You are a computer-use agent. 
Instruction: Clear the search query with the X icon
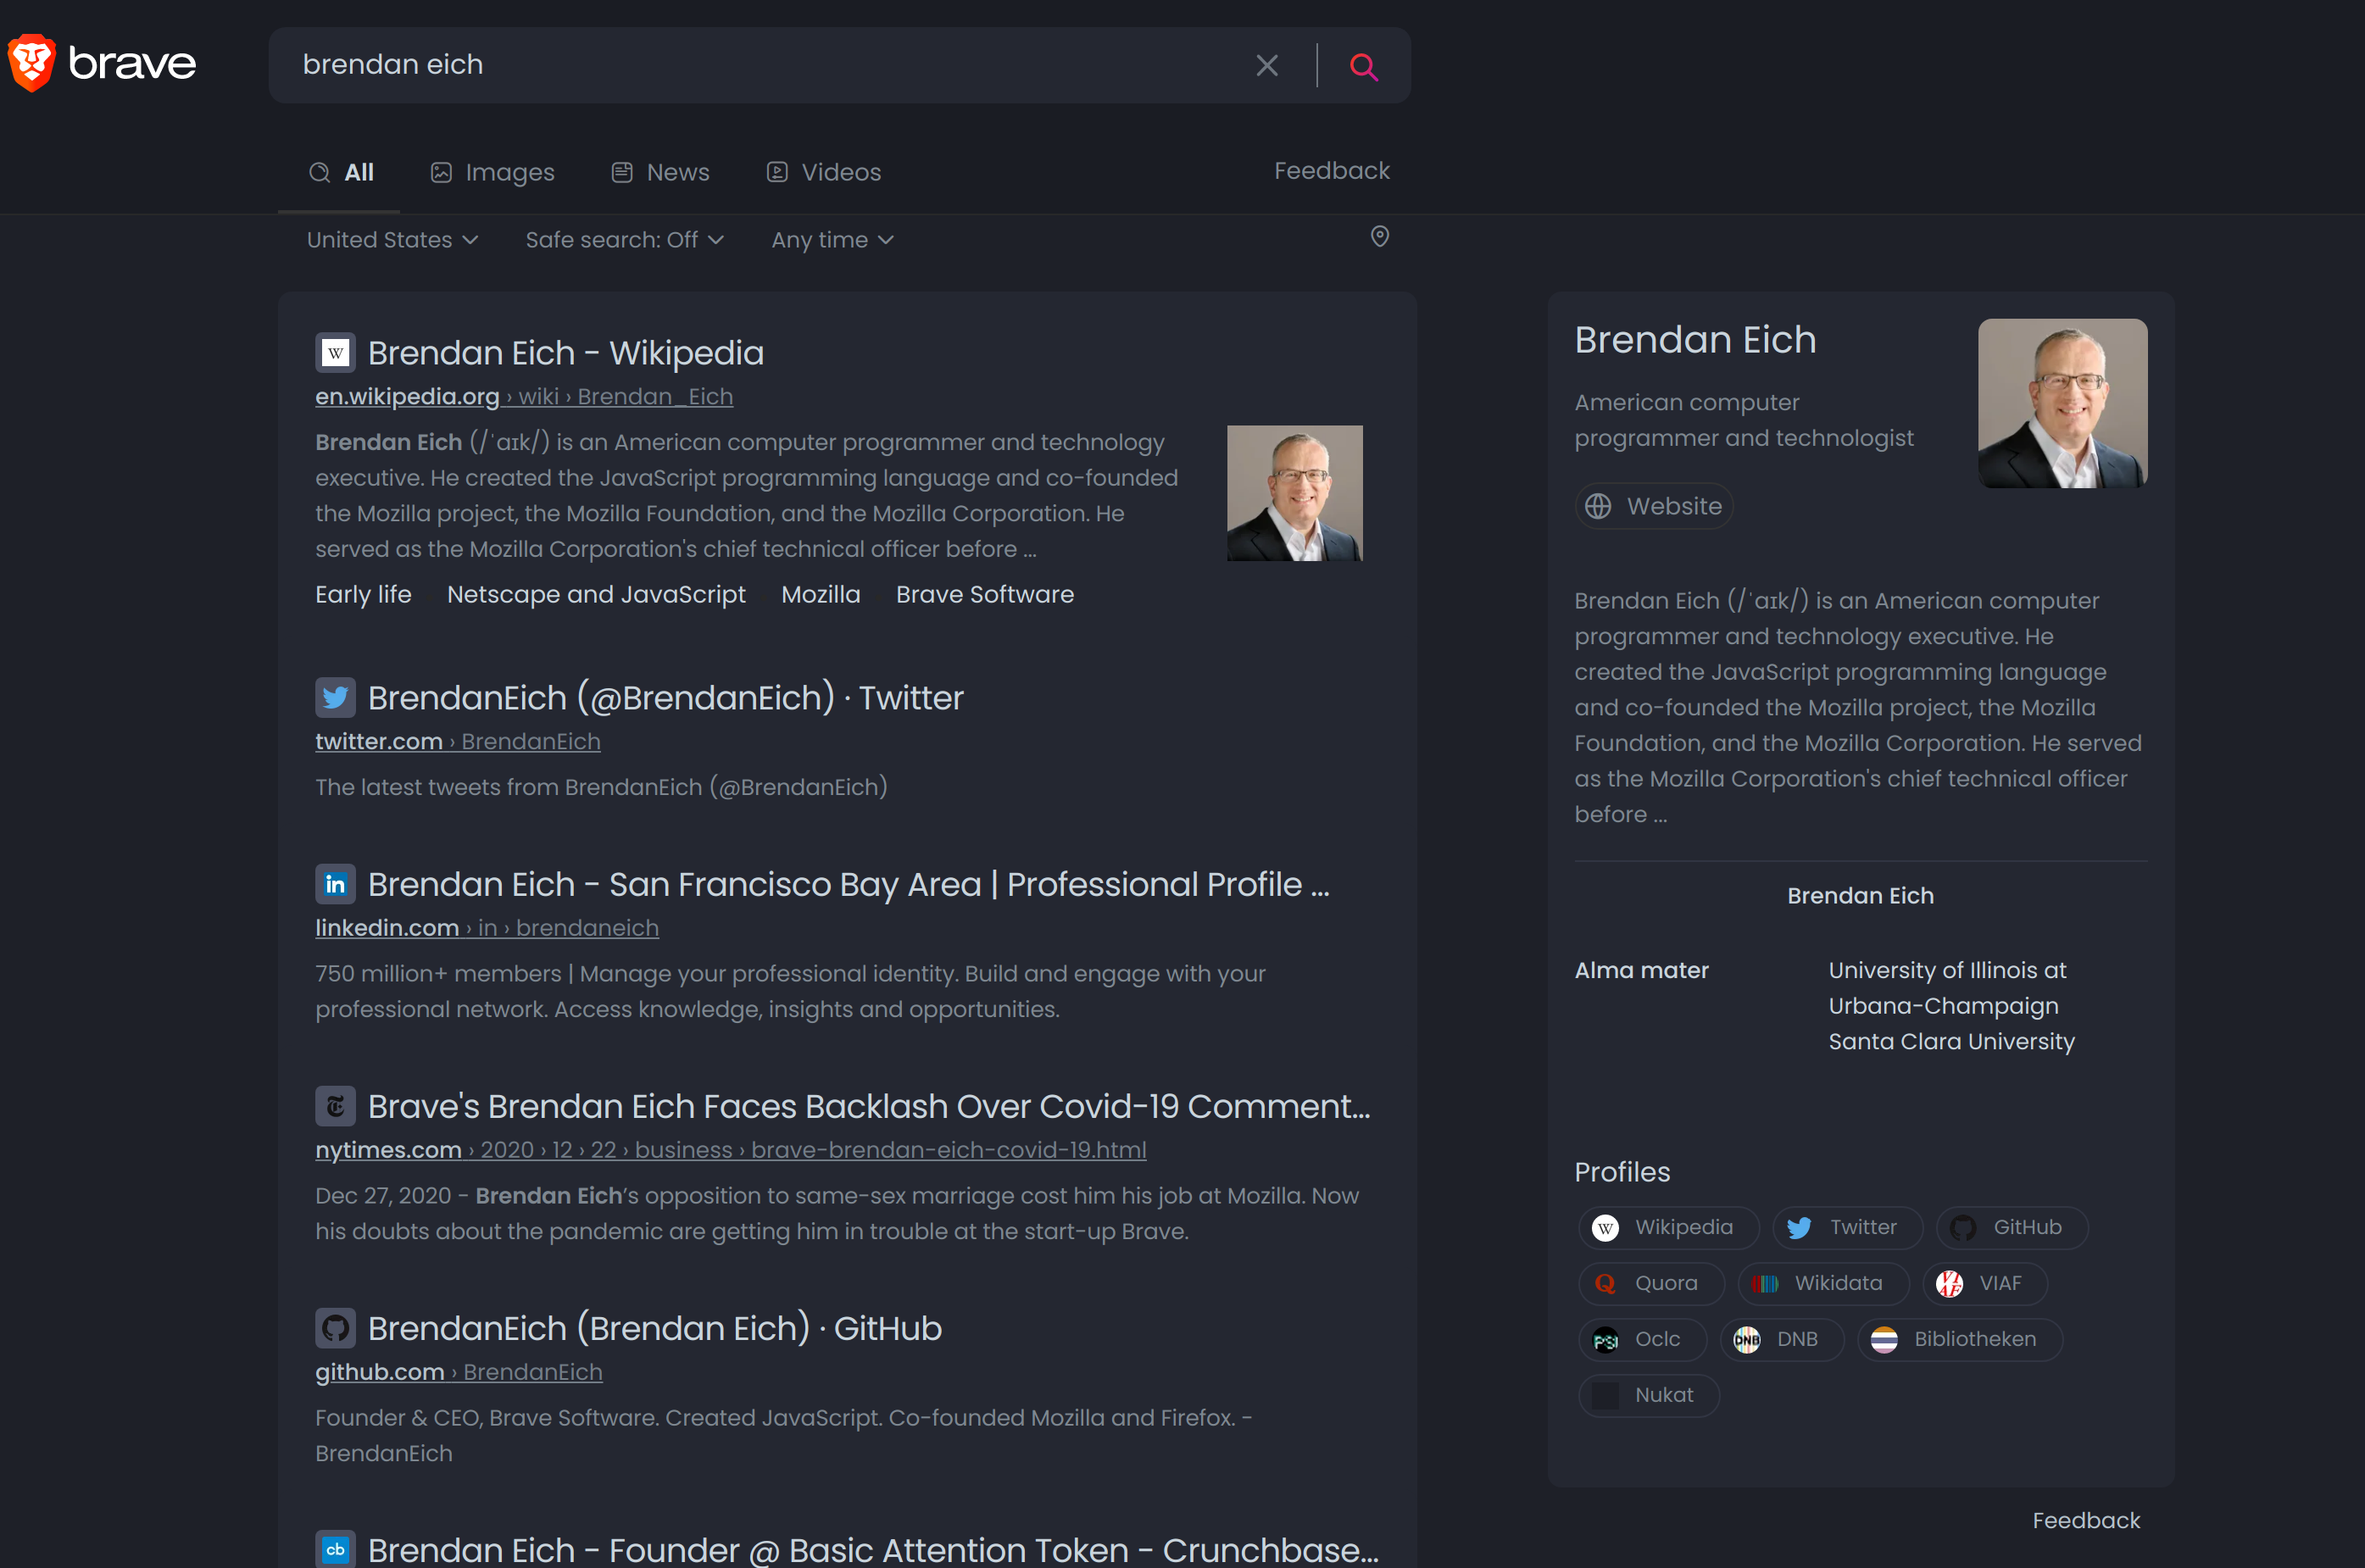[1267, 66]
